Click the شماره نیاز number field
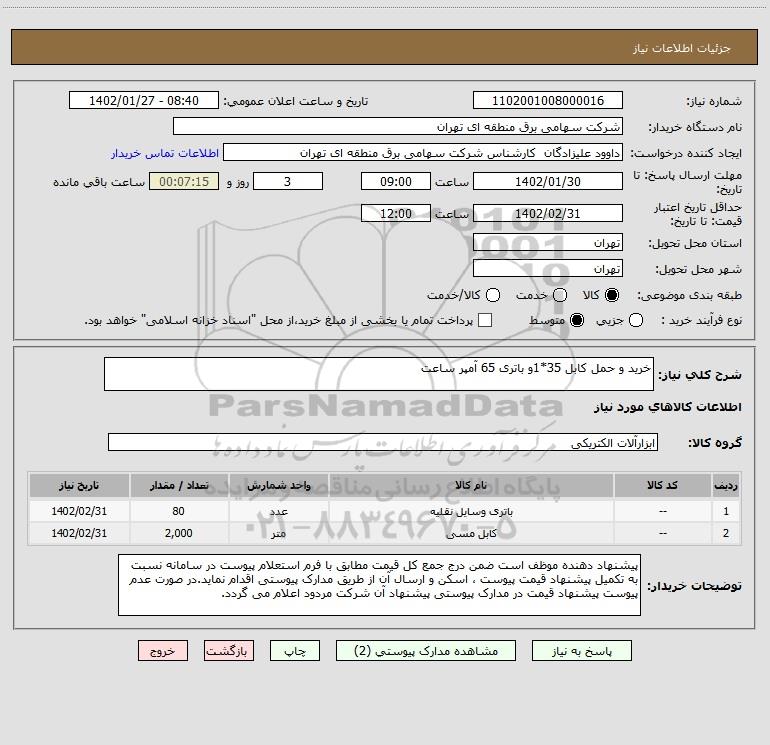 tap(548, 100)
